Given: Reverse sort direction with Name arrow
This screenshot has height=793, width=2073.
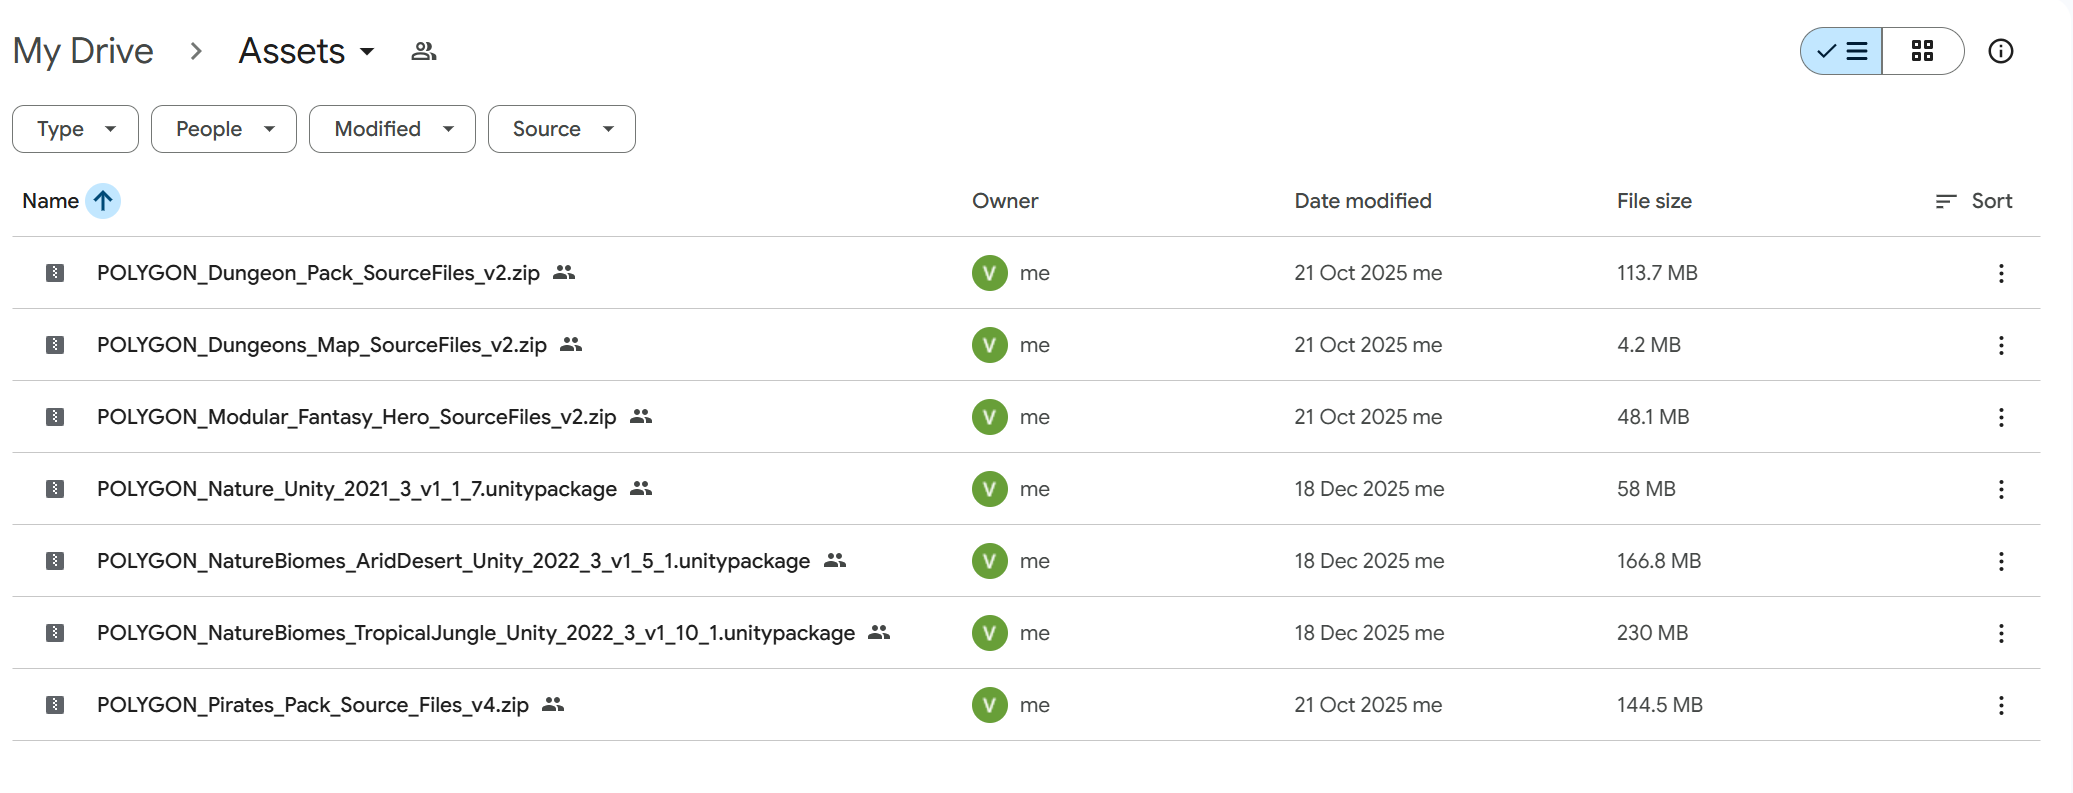Looking at the screenshot, I should pyautogui.click(x=103, y=201).
